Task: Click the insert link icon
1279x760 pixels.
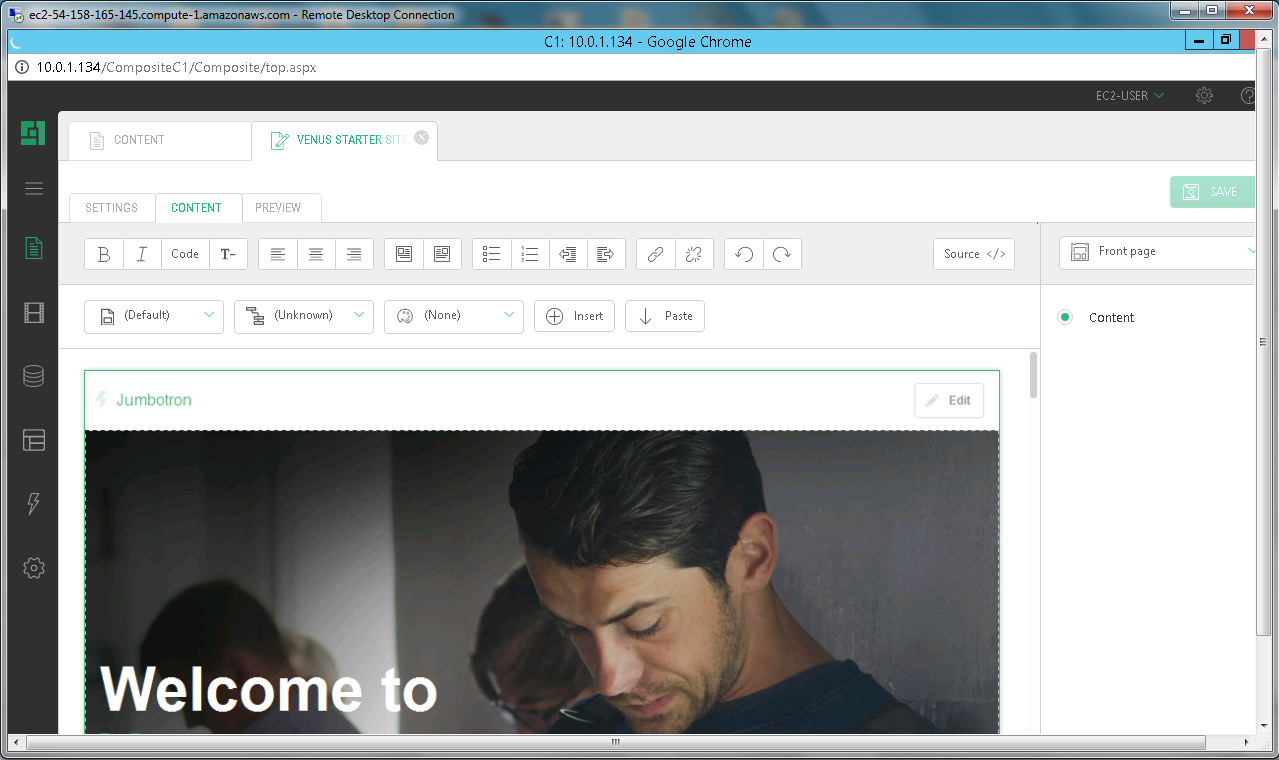Action: pyautogui.click(x=655, y=254)
